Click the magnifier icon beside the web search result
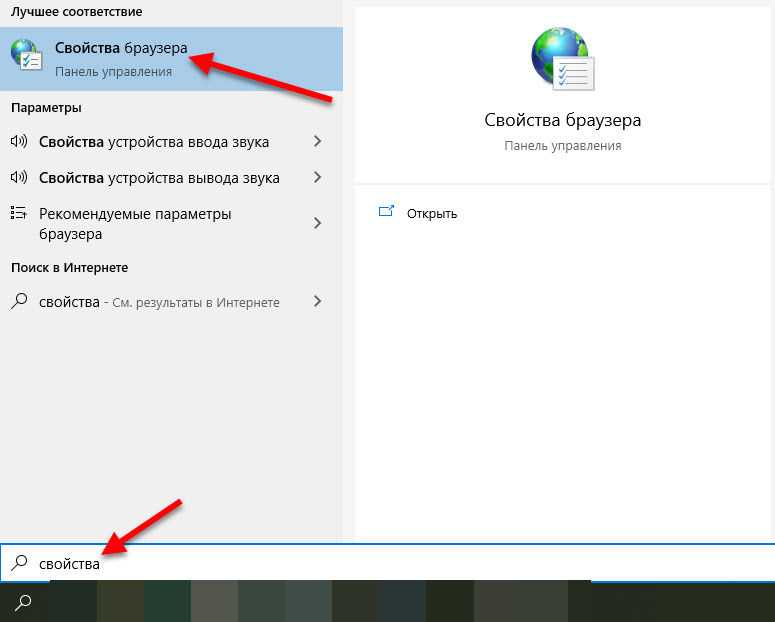Image resolution: width=775 pixels, height=622 pixels. coord(18,302)
